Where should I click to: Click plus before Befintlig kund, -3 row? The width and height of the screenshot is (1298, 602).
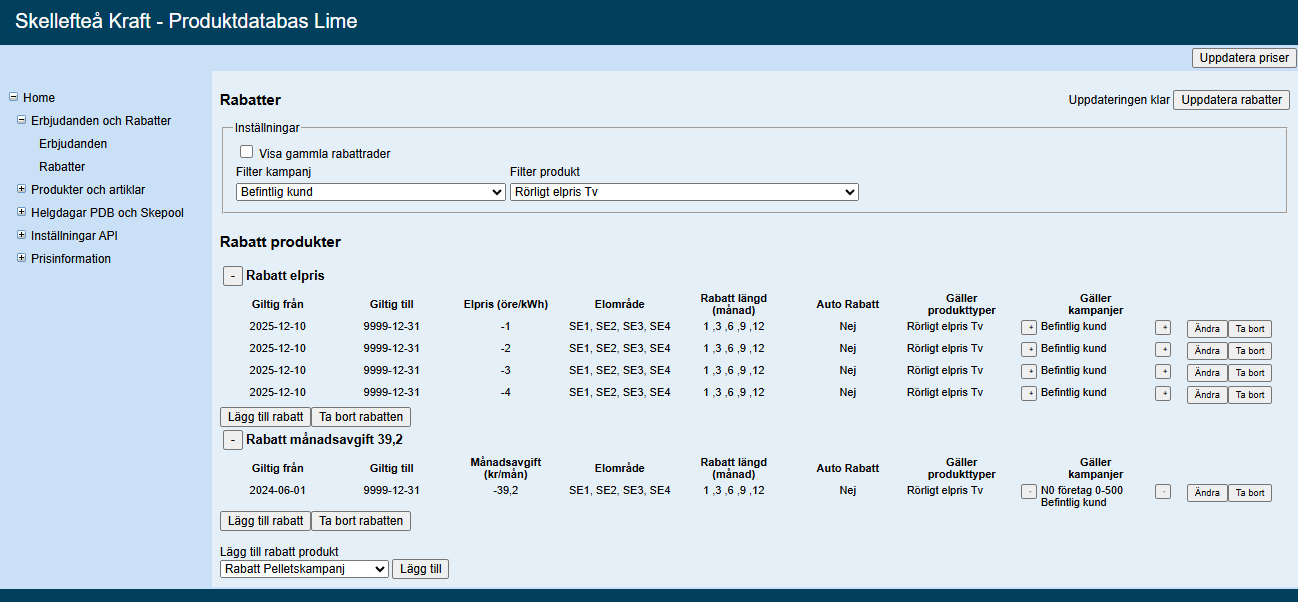[1028, 371]
